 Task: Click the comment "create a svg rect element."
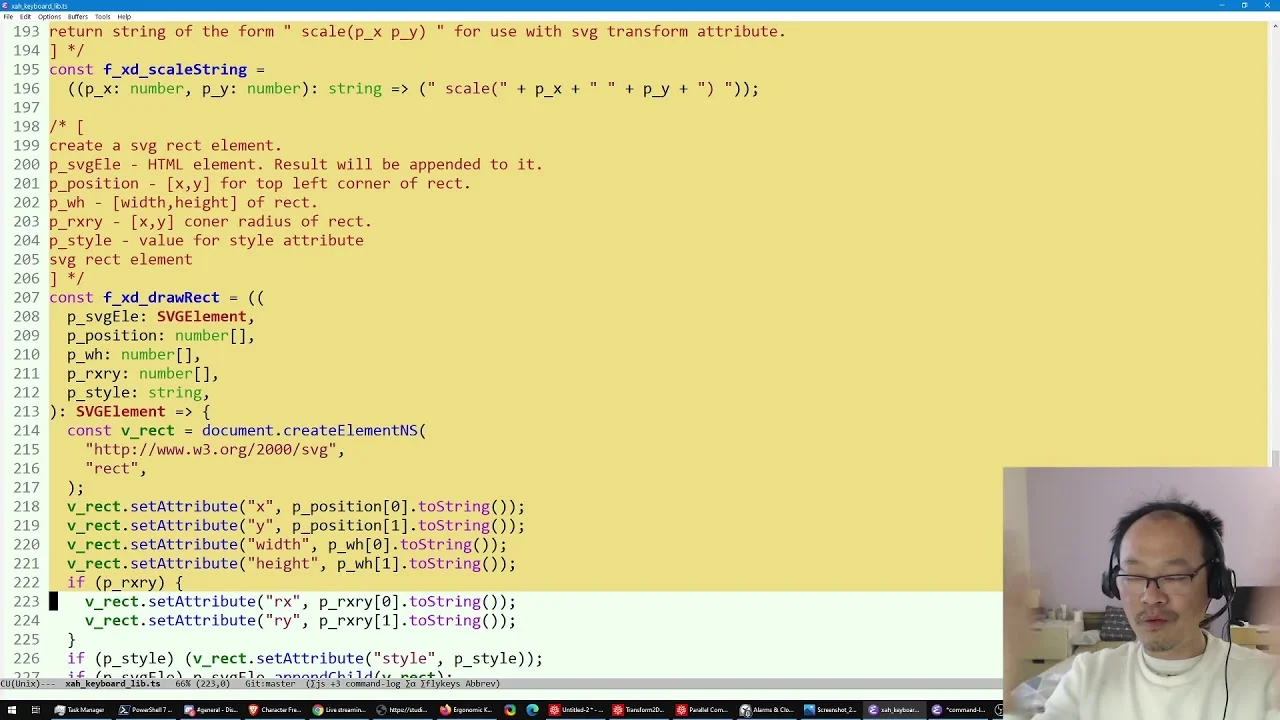click(x=166, y=145)
